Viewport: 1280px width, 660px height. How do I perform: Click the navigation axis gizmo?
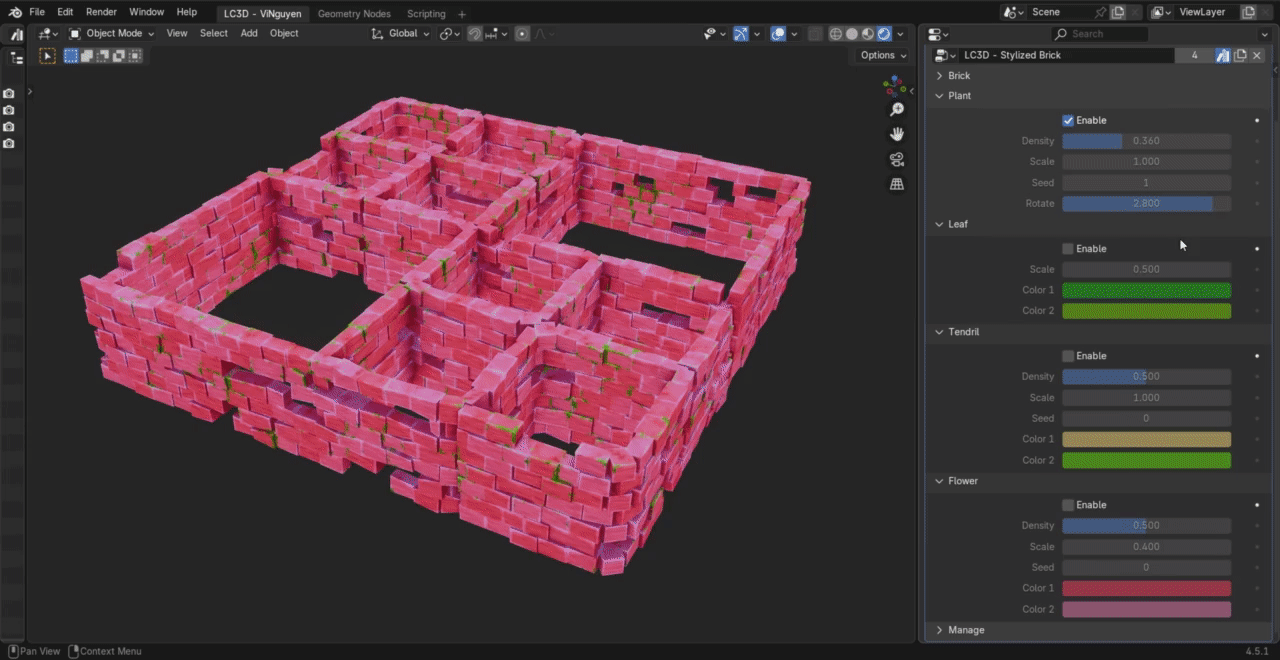click(x=894, y=84)
